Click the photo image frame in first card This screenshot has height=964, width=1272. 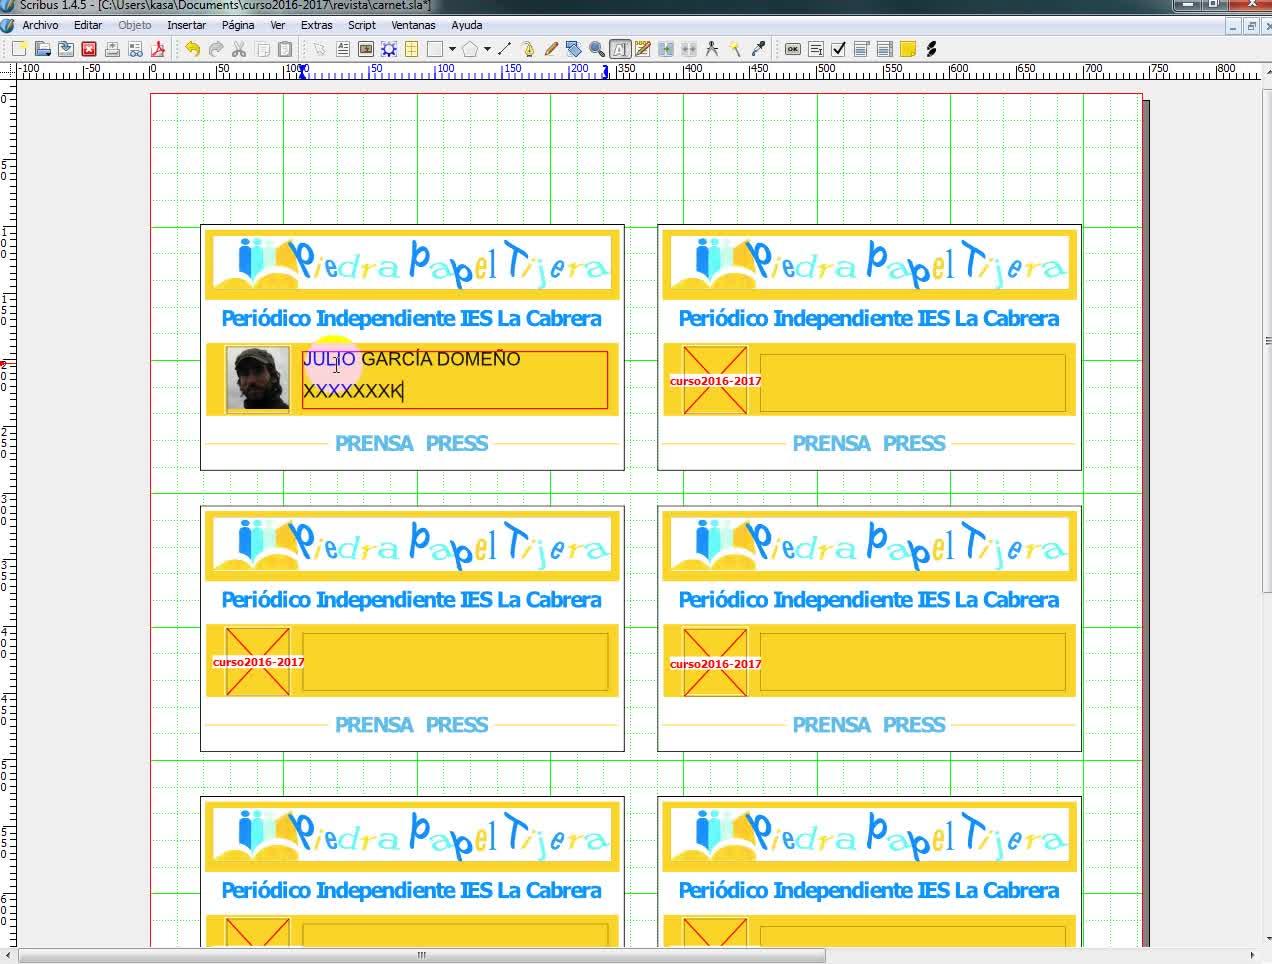pyautogui.click(x=258, y=379)
